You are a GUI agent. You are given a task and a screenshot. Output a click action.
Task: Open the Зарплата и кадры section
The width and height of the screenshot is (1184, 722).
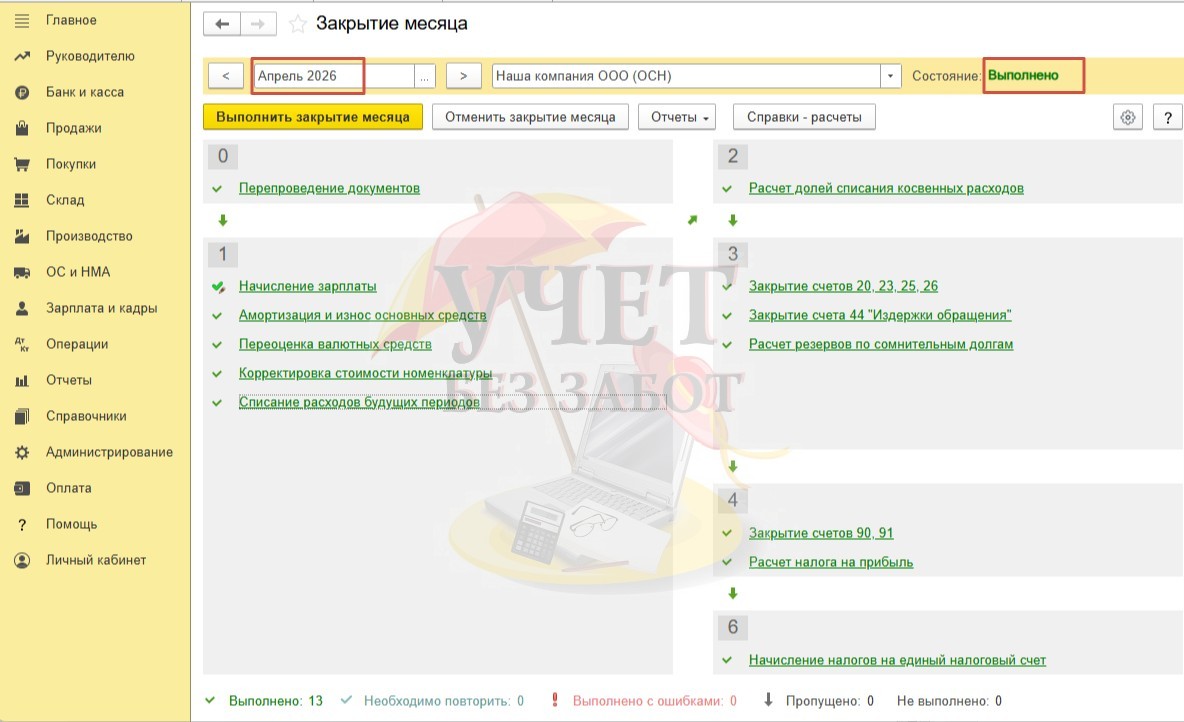point(101,308)
